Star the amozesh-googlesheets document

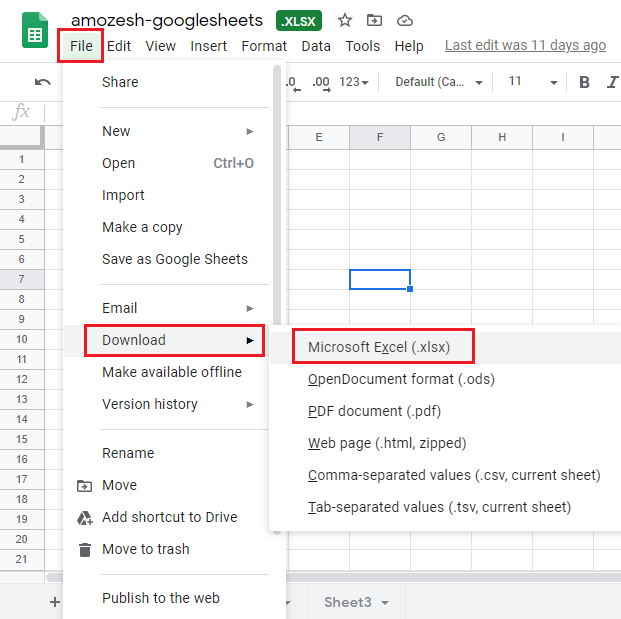tap(345, 20)
